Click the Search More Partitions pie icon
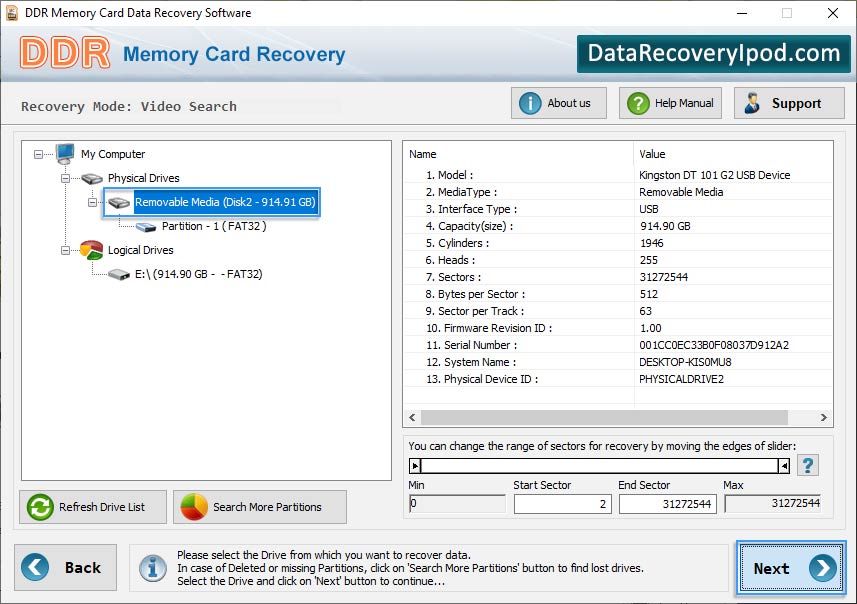The height and width of the screenshot is (604, 857). coord(193,507)
